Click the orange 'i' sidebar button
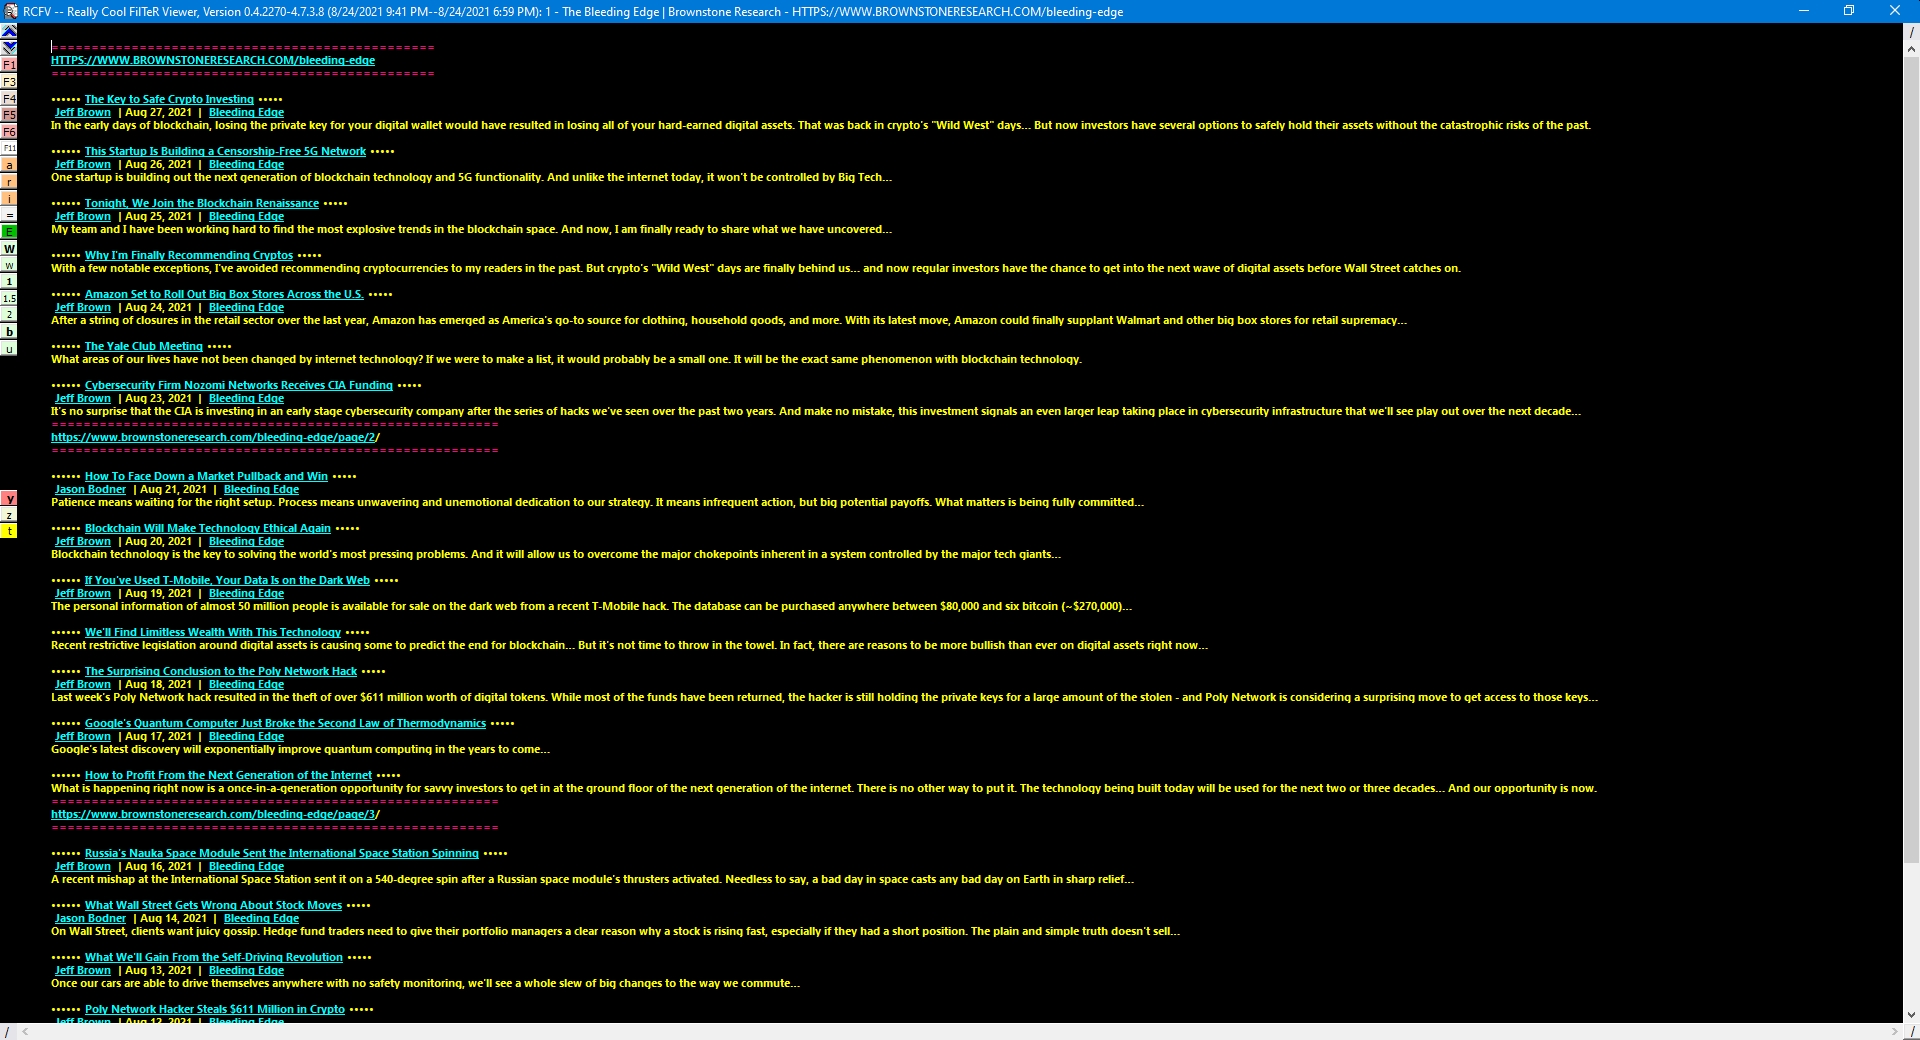The height and width of the screenshot is (1040, 1920). tap(9, 198)
